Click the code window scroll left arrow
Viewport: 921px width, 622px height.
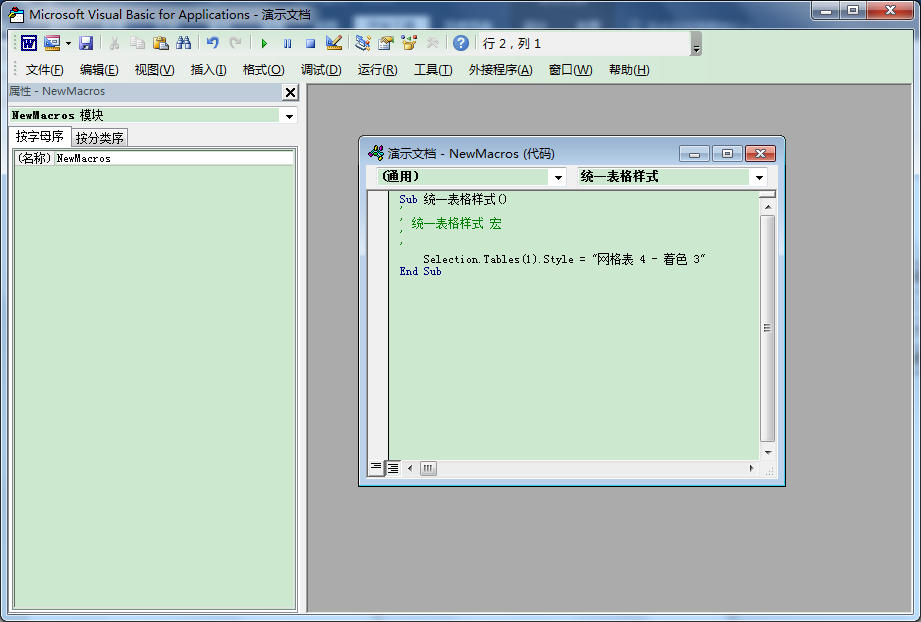(x=410, y=468)
